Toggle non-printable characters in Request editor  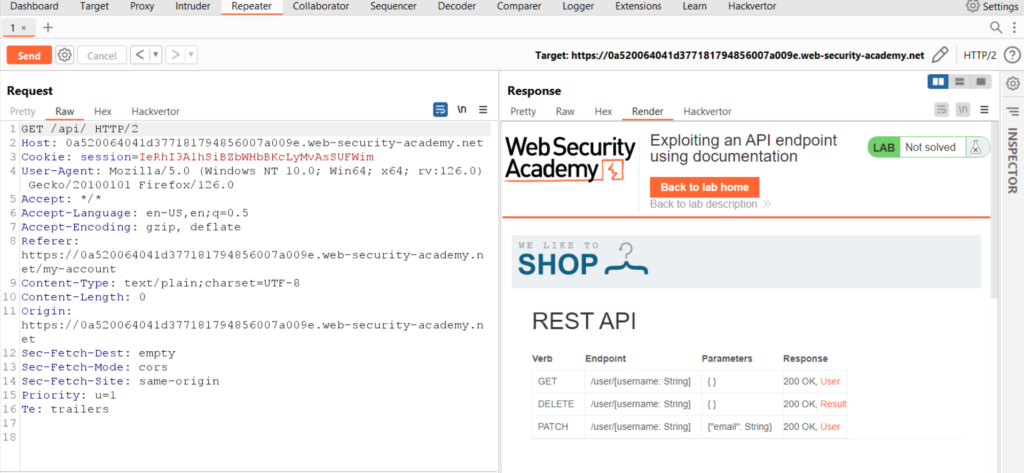(x=462, y=109)
